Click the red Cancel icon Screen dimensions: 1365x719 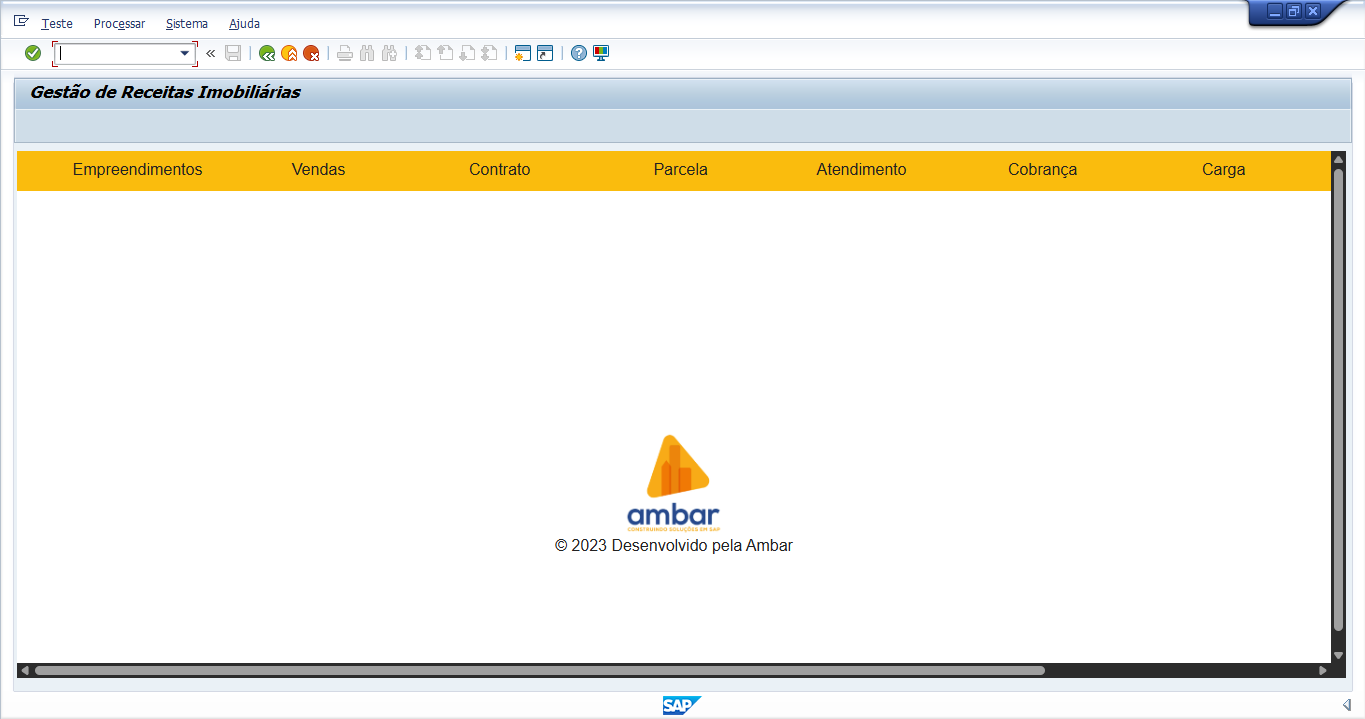312,53
